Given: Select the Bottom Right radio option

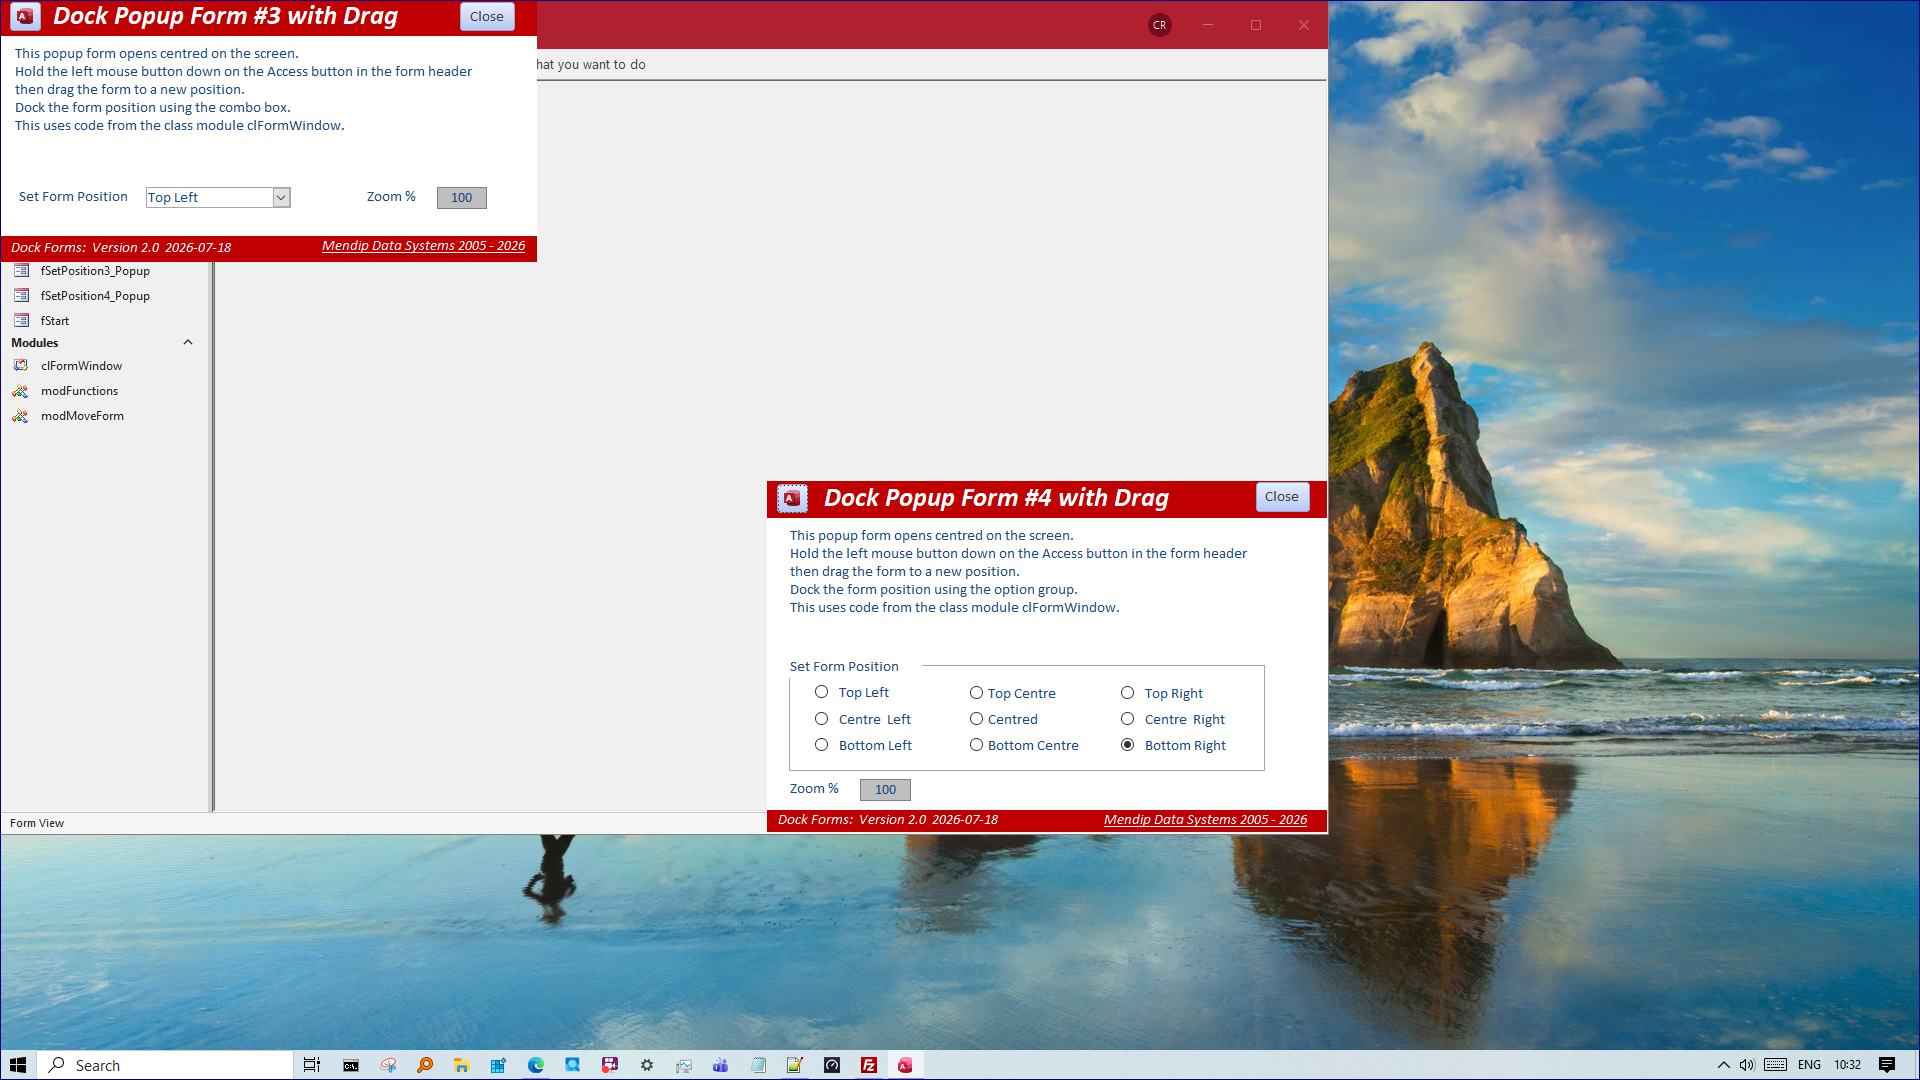Looking at the screenshot, I should pos(1127,745).
